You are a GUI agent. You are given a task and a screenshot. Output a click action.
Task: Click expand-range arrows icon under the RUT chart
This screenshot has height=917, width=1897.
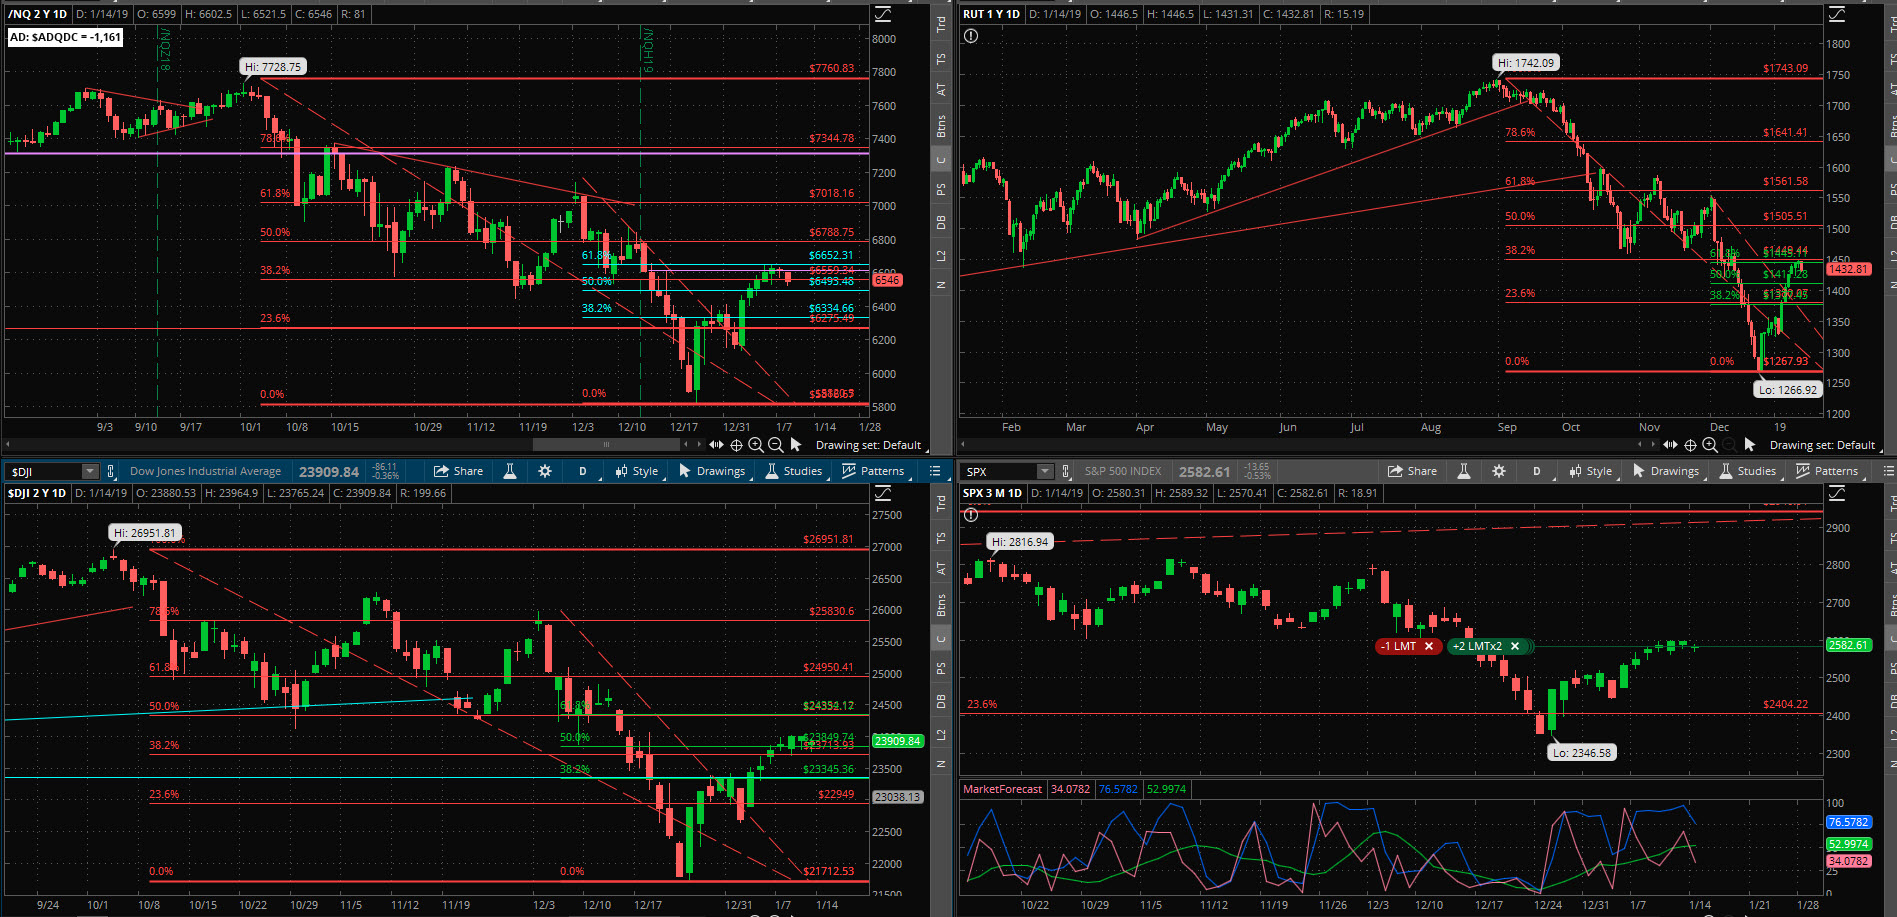click(1670, 445)
